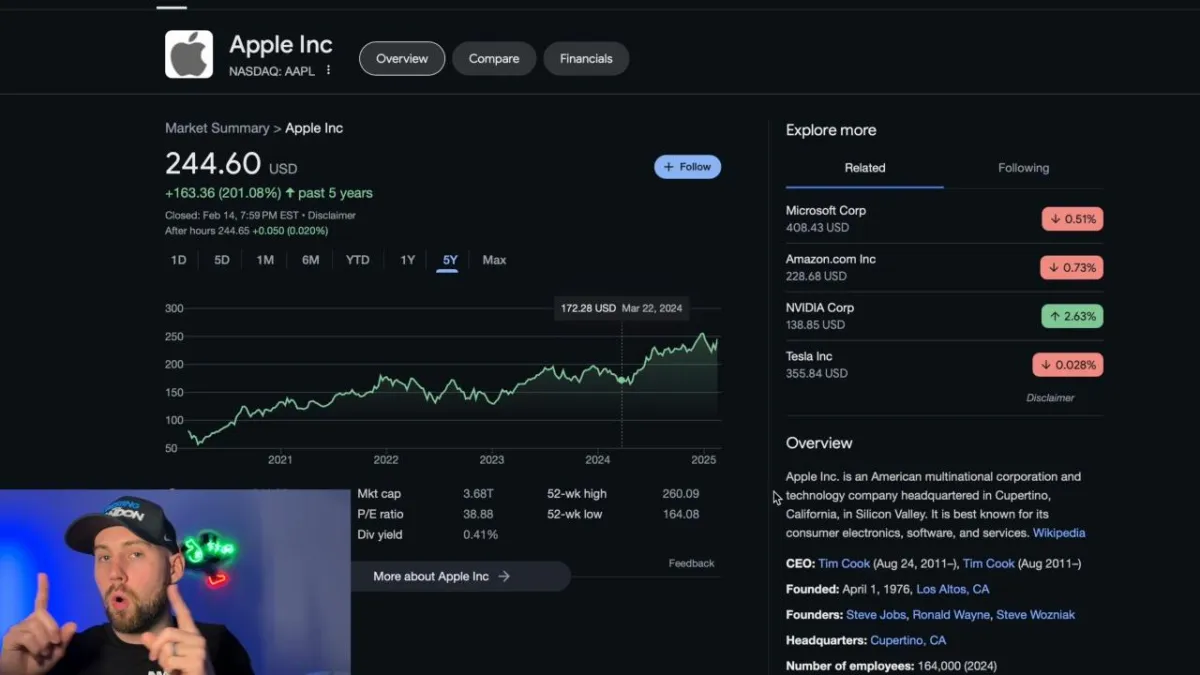Open the Los Altos, CA link
The image size is (1200, 675).
coord(953,589)
